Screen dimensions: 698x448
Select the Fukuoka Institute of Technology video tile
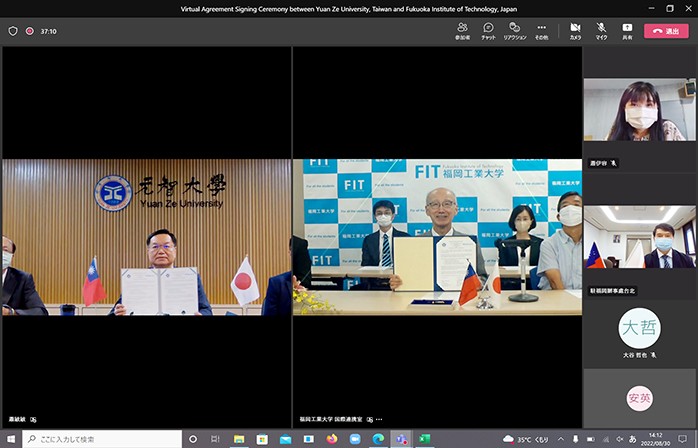437,237
